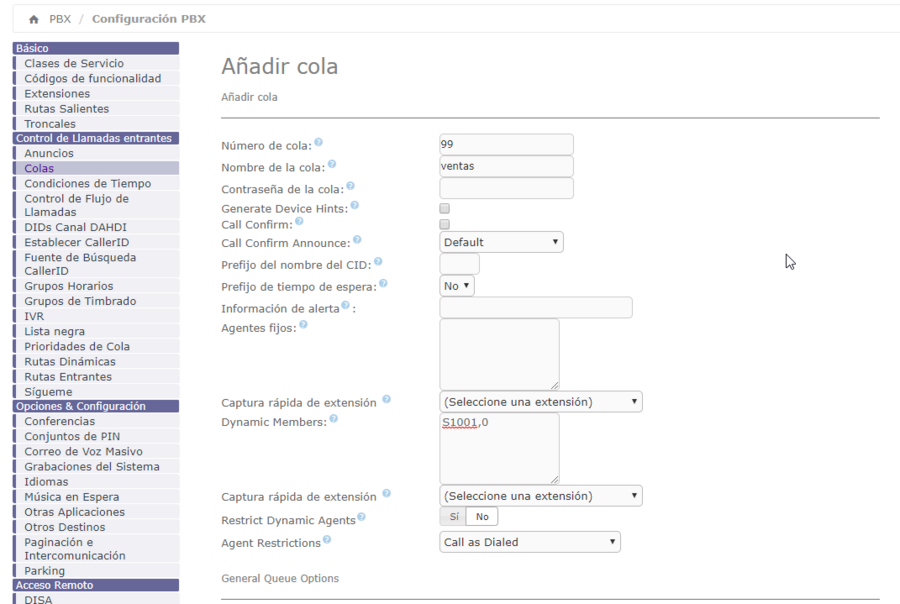Tick the Call Confirm checkbox

[445, 225]
